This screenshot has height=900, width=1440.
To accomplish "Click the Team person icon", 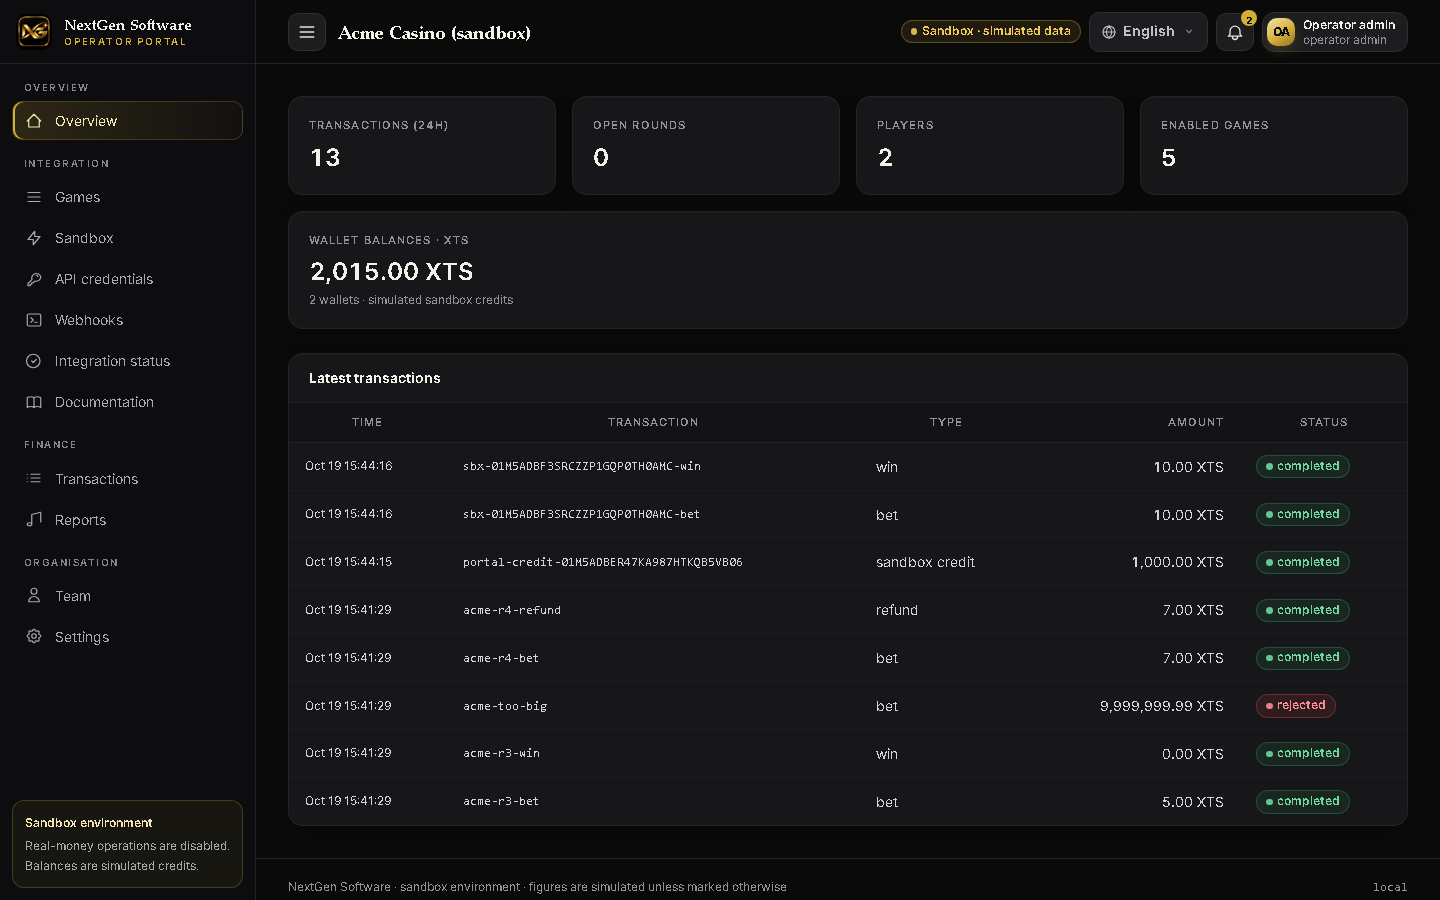I will tap(34, 596).
